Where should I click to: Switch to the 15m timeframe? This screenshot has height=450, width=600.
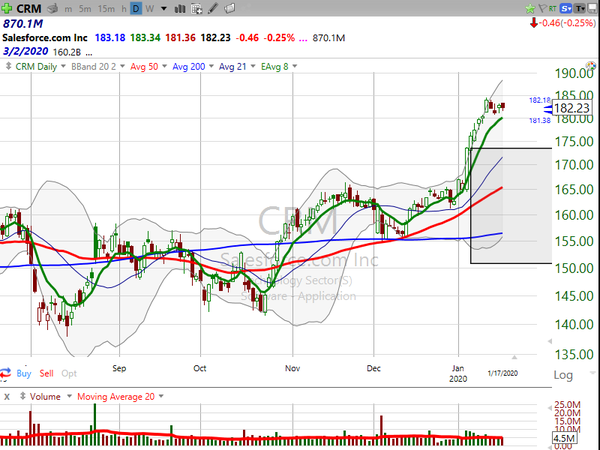pyautogui.click(x=106, y=9)
